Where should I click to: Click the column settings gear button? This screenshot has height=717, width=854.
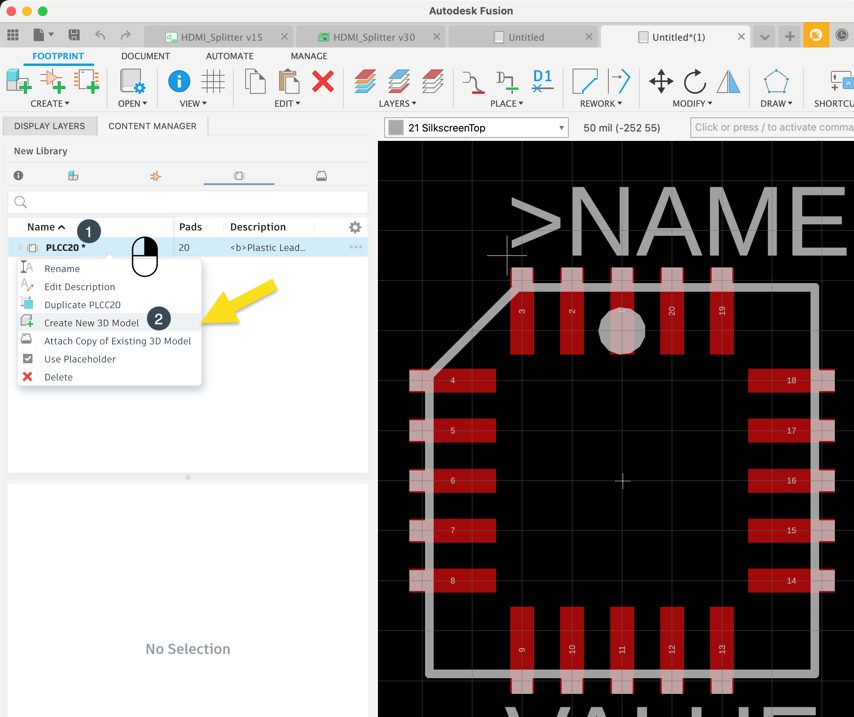pyautogui.click(x=354, y=227)
